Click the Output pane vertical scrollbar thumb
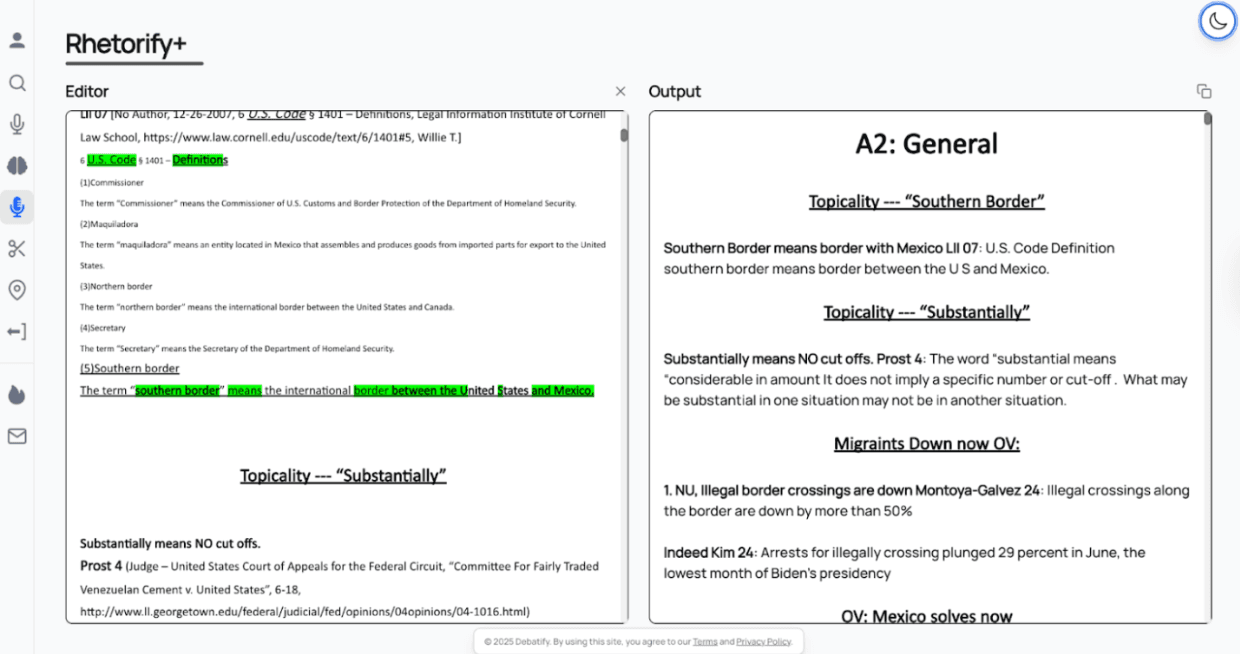The width and height of the screenshot is (1240, 658). [1207, 120]
